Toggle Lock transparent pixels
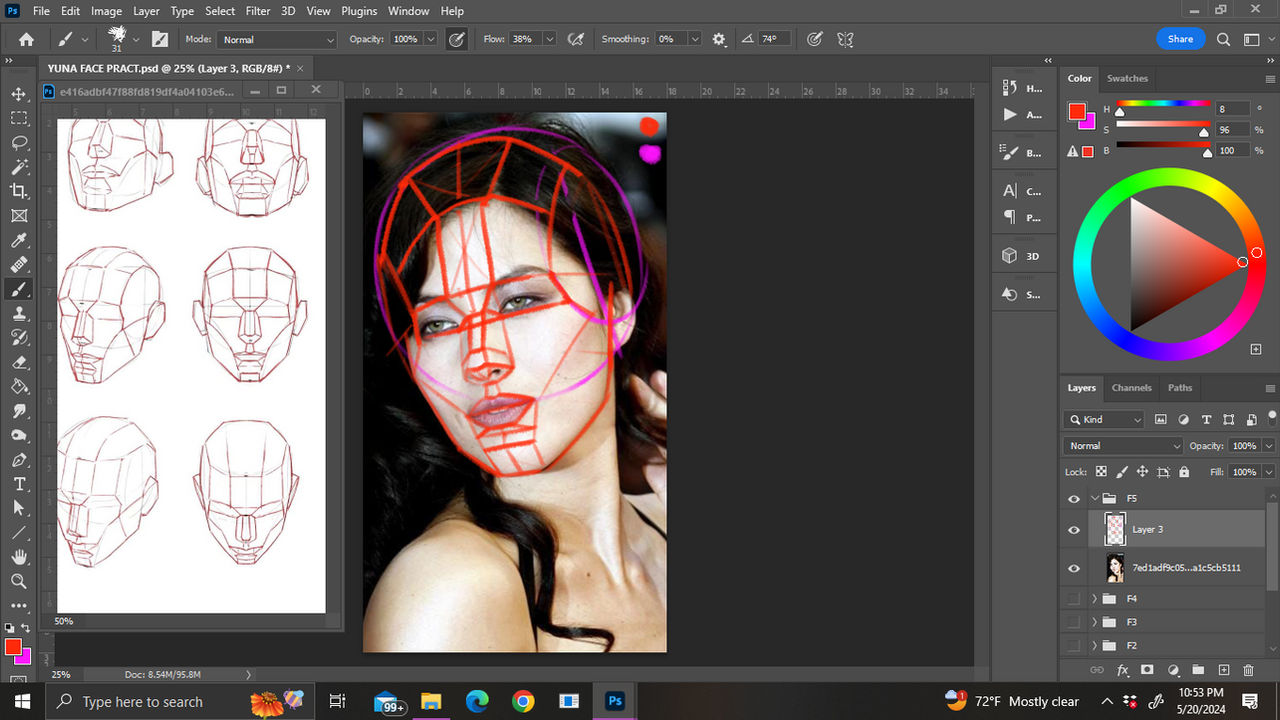1280x720 pixels. 1101,471
